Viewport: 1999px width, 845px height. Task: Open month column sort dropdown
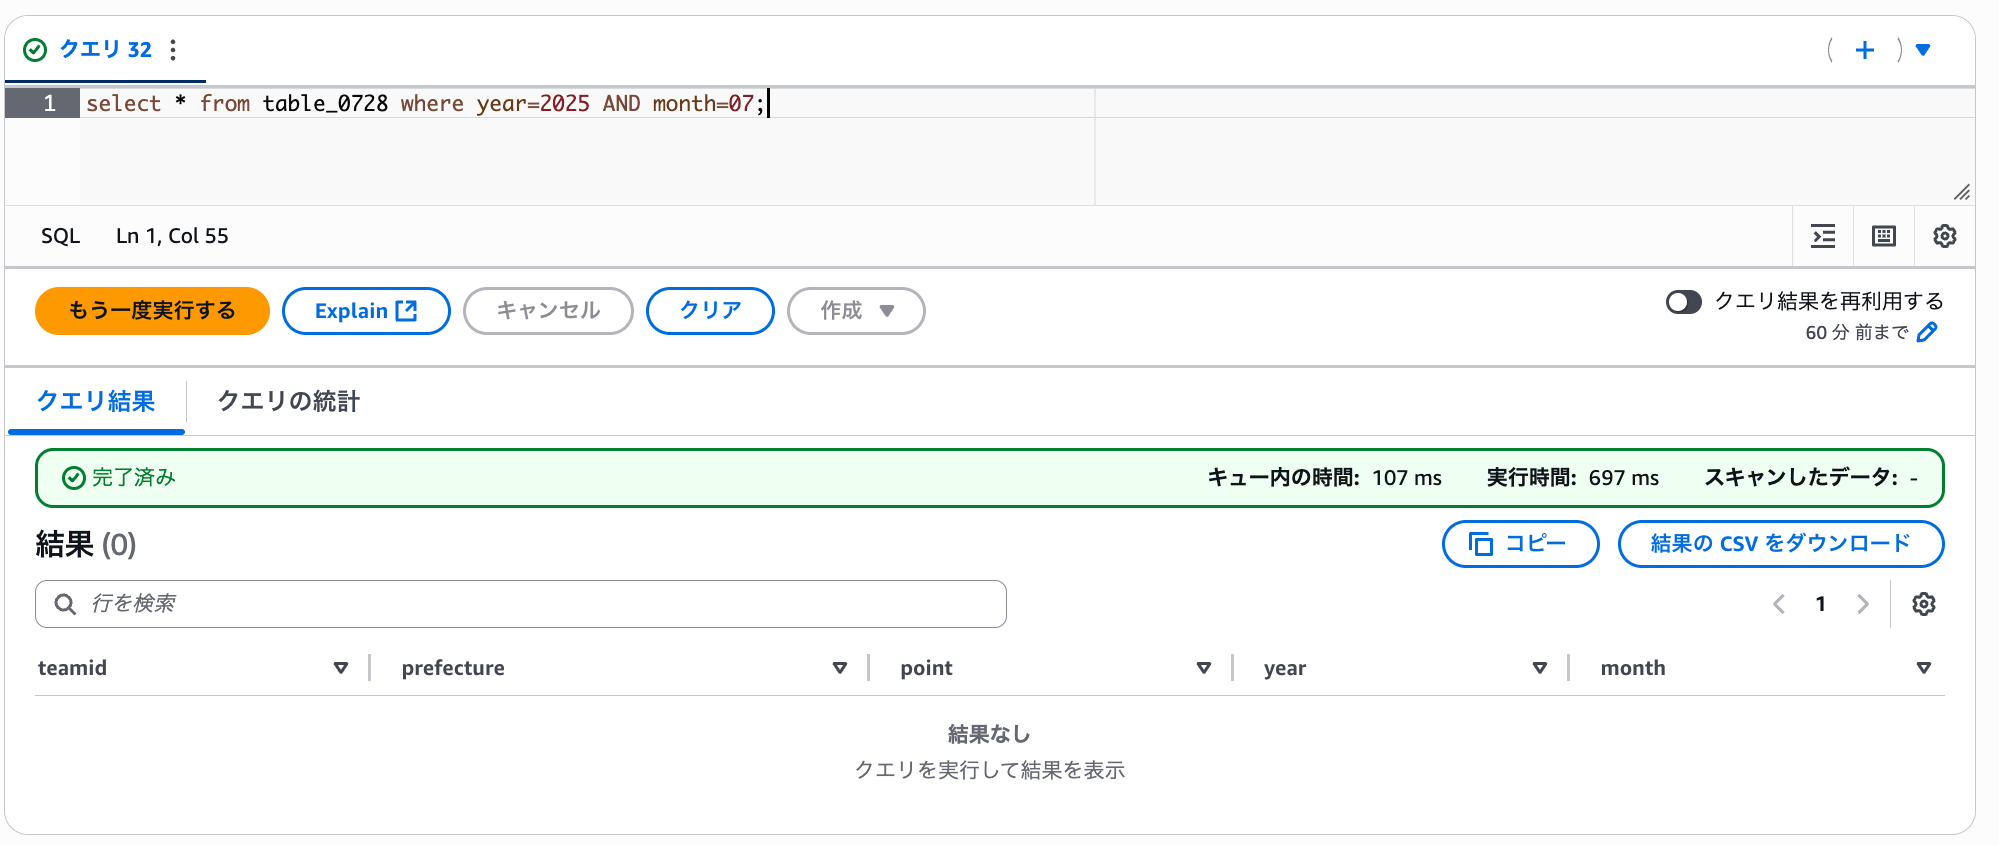(1924, 668)
